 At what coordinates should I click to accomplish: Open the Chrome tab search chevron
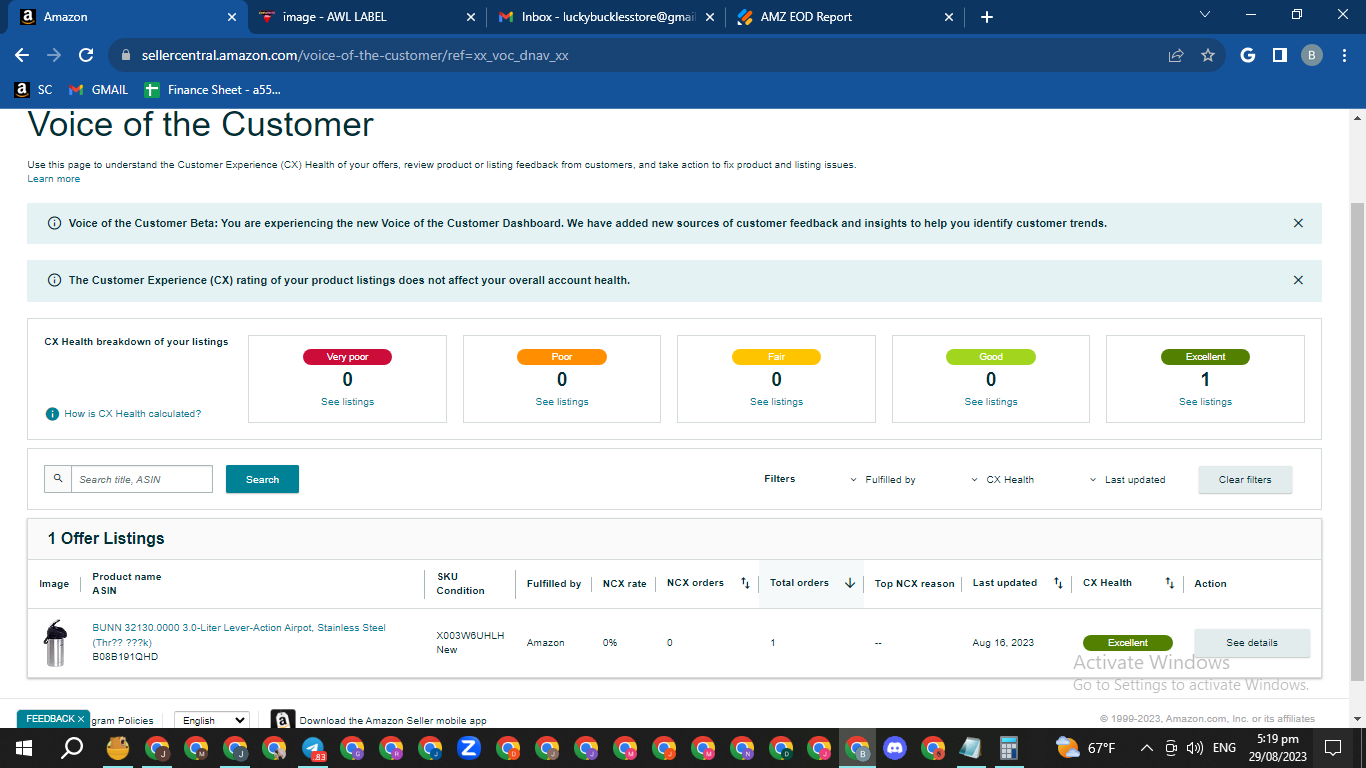[1205, 15]
